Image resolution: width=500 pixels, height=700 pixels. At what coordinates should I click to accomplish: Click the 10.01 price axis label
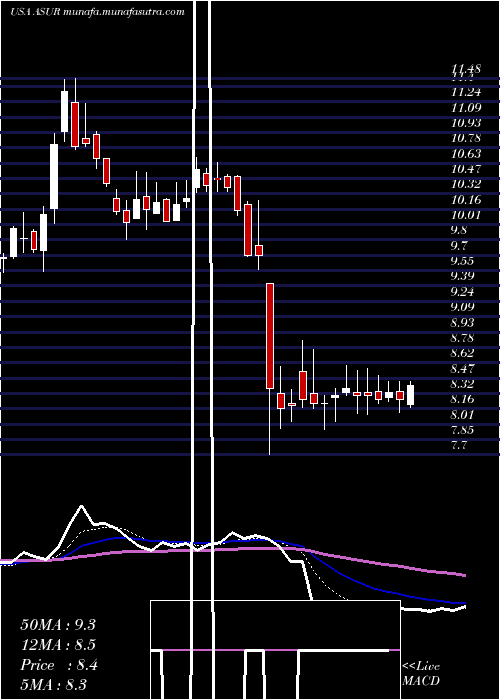[466, 215]
